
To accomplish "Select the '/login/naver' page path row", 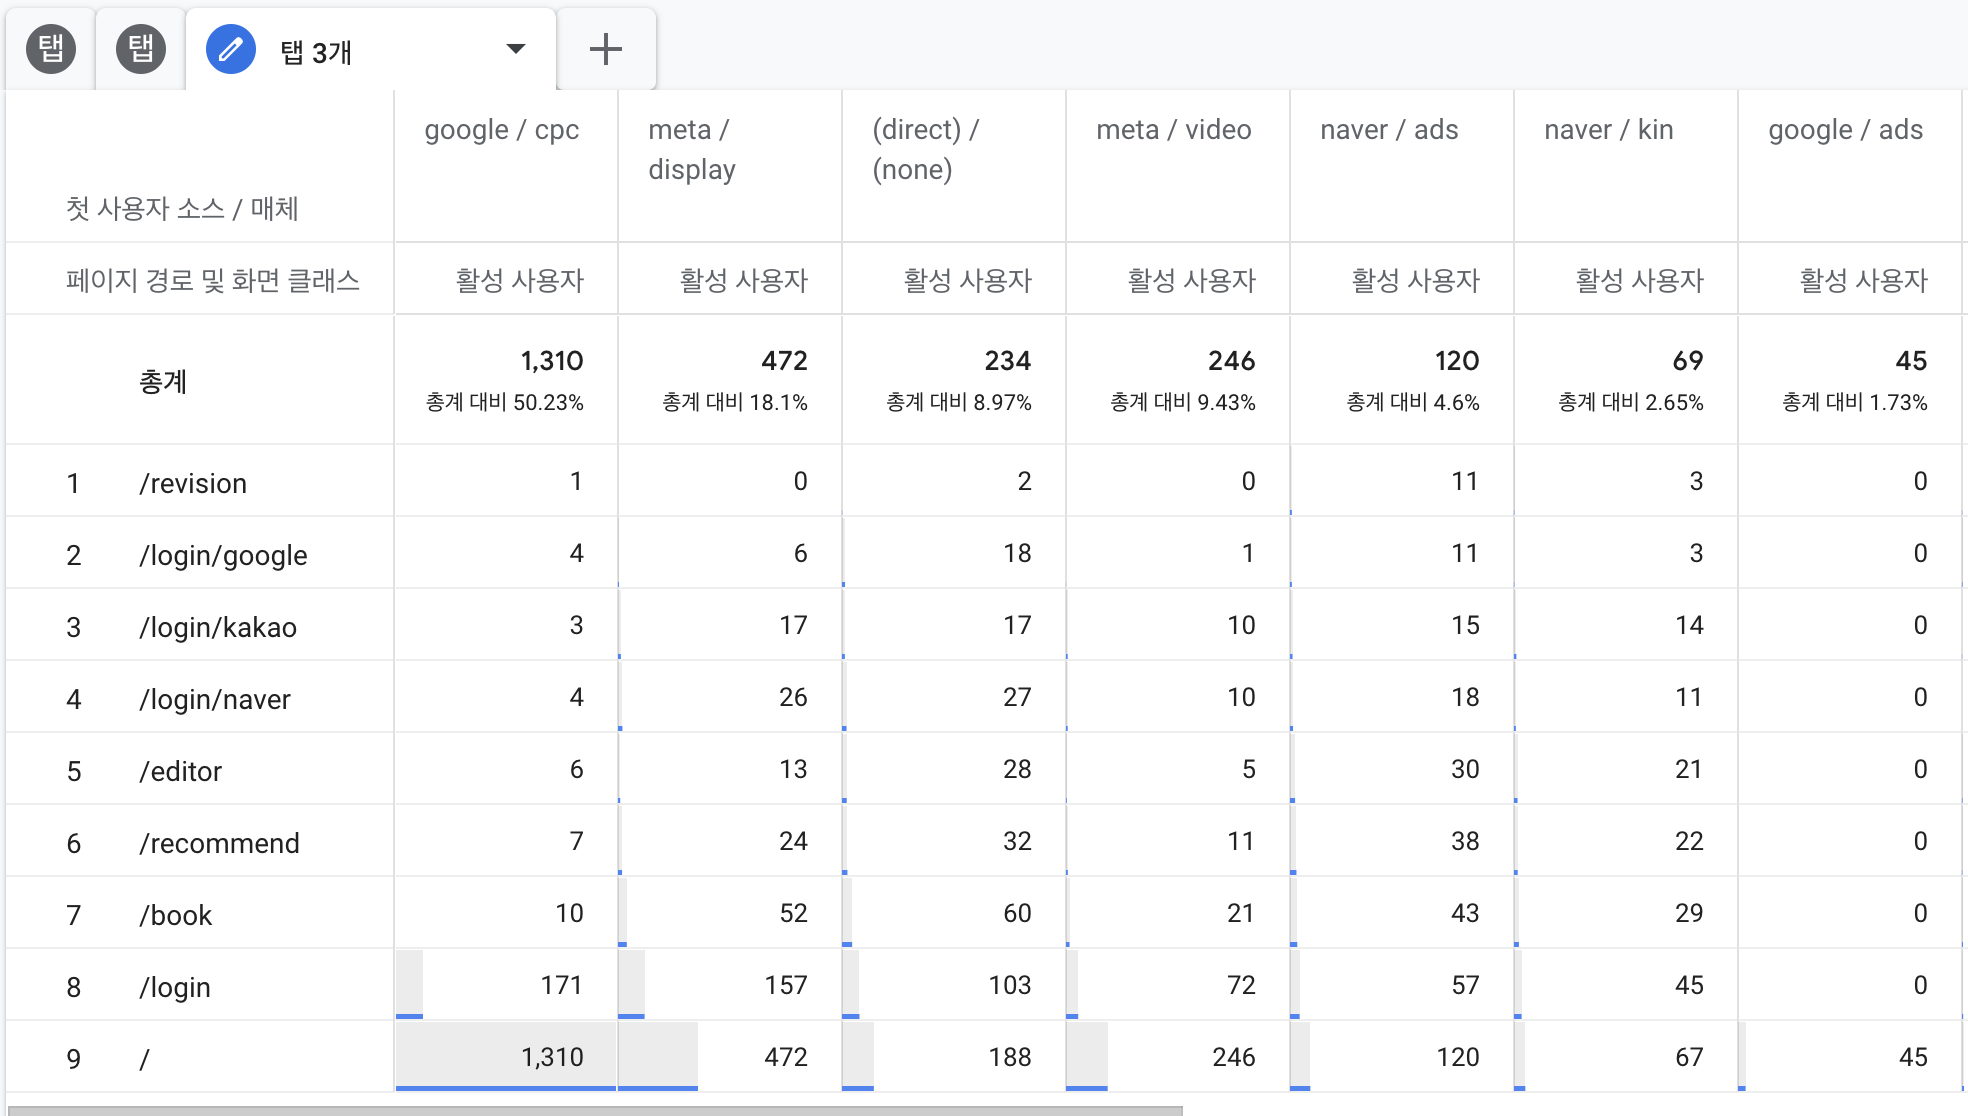I will coord(215,699).
